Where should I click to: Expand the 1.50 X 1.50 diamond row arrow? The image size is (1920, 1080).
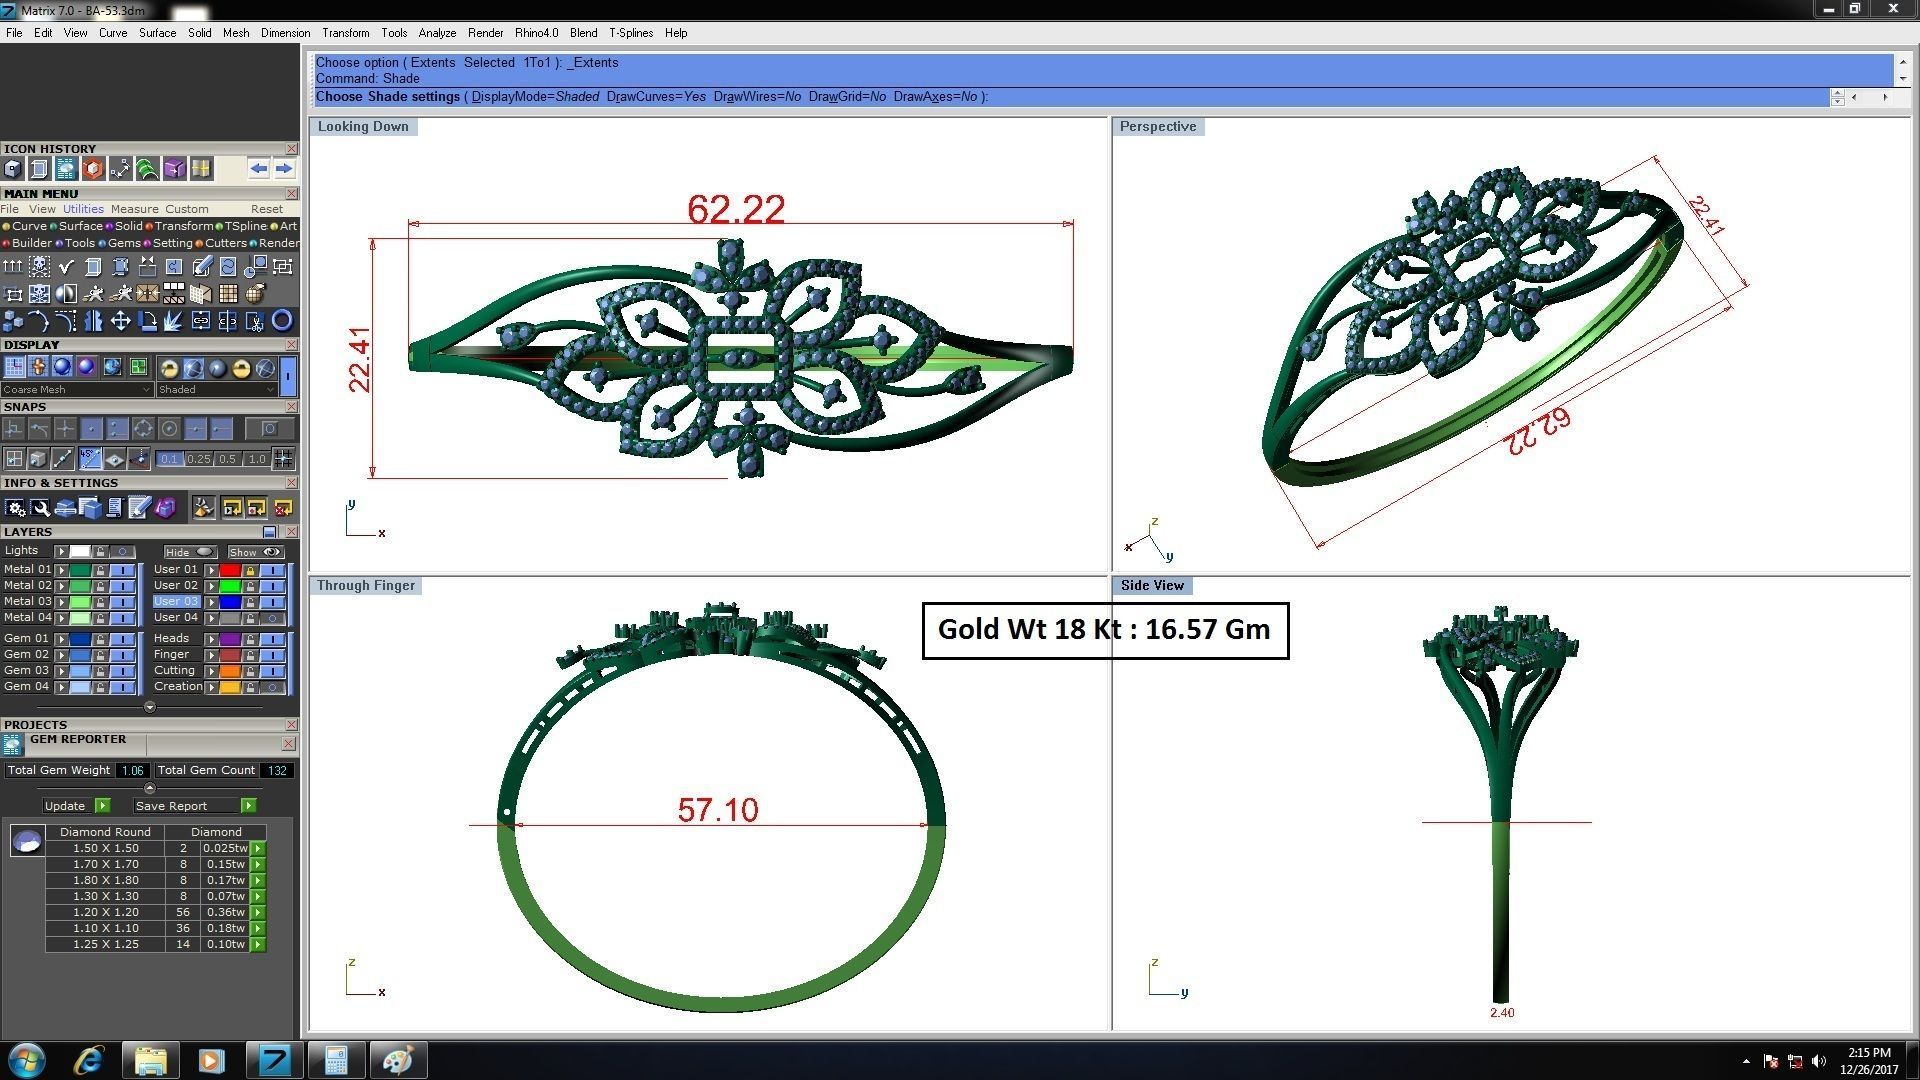click(258, 848)
